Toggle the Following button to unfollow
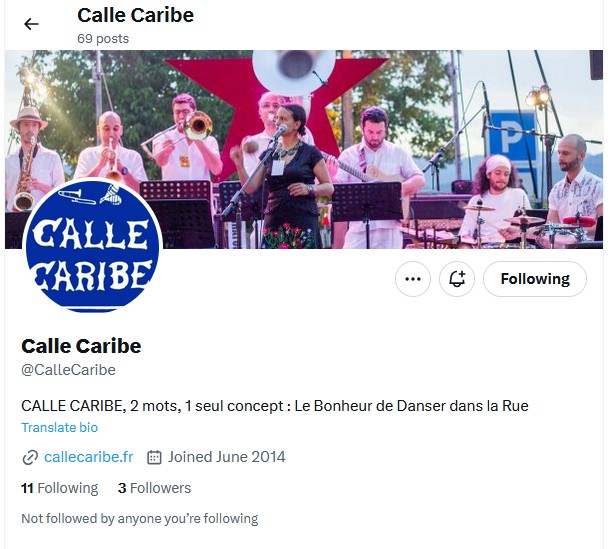616x549 pixels. (535, 279)
